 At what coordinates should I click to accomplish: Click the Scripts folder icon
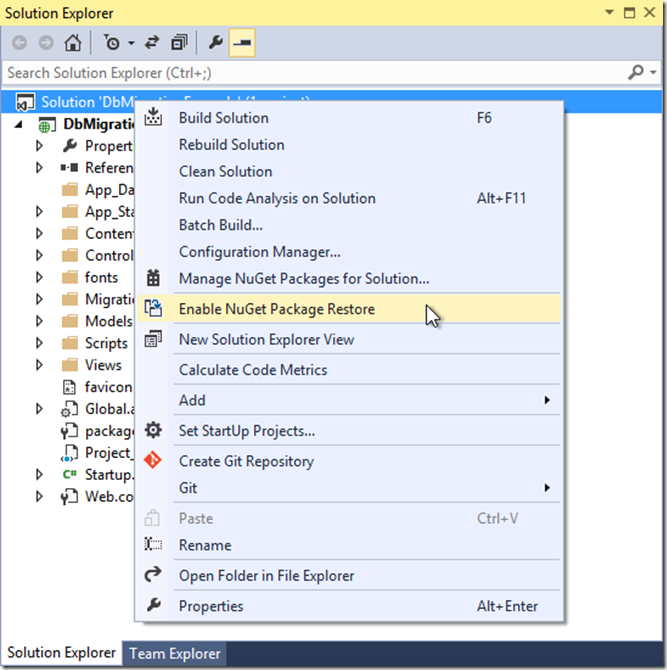70,343
